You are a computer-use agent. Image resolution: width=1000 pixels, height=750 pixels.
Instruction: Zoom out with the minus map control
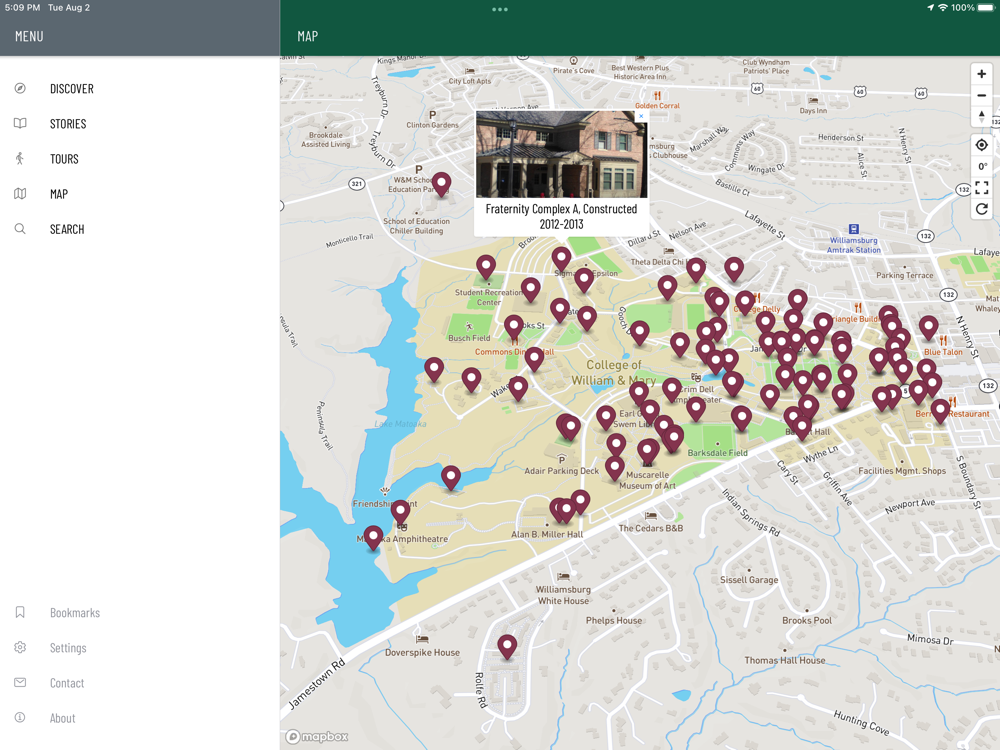click(x=982, y=96)
